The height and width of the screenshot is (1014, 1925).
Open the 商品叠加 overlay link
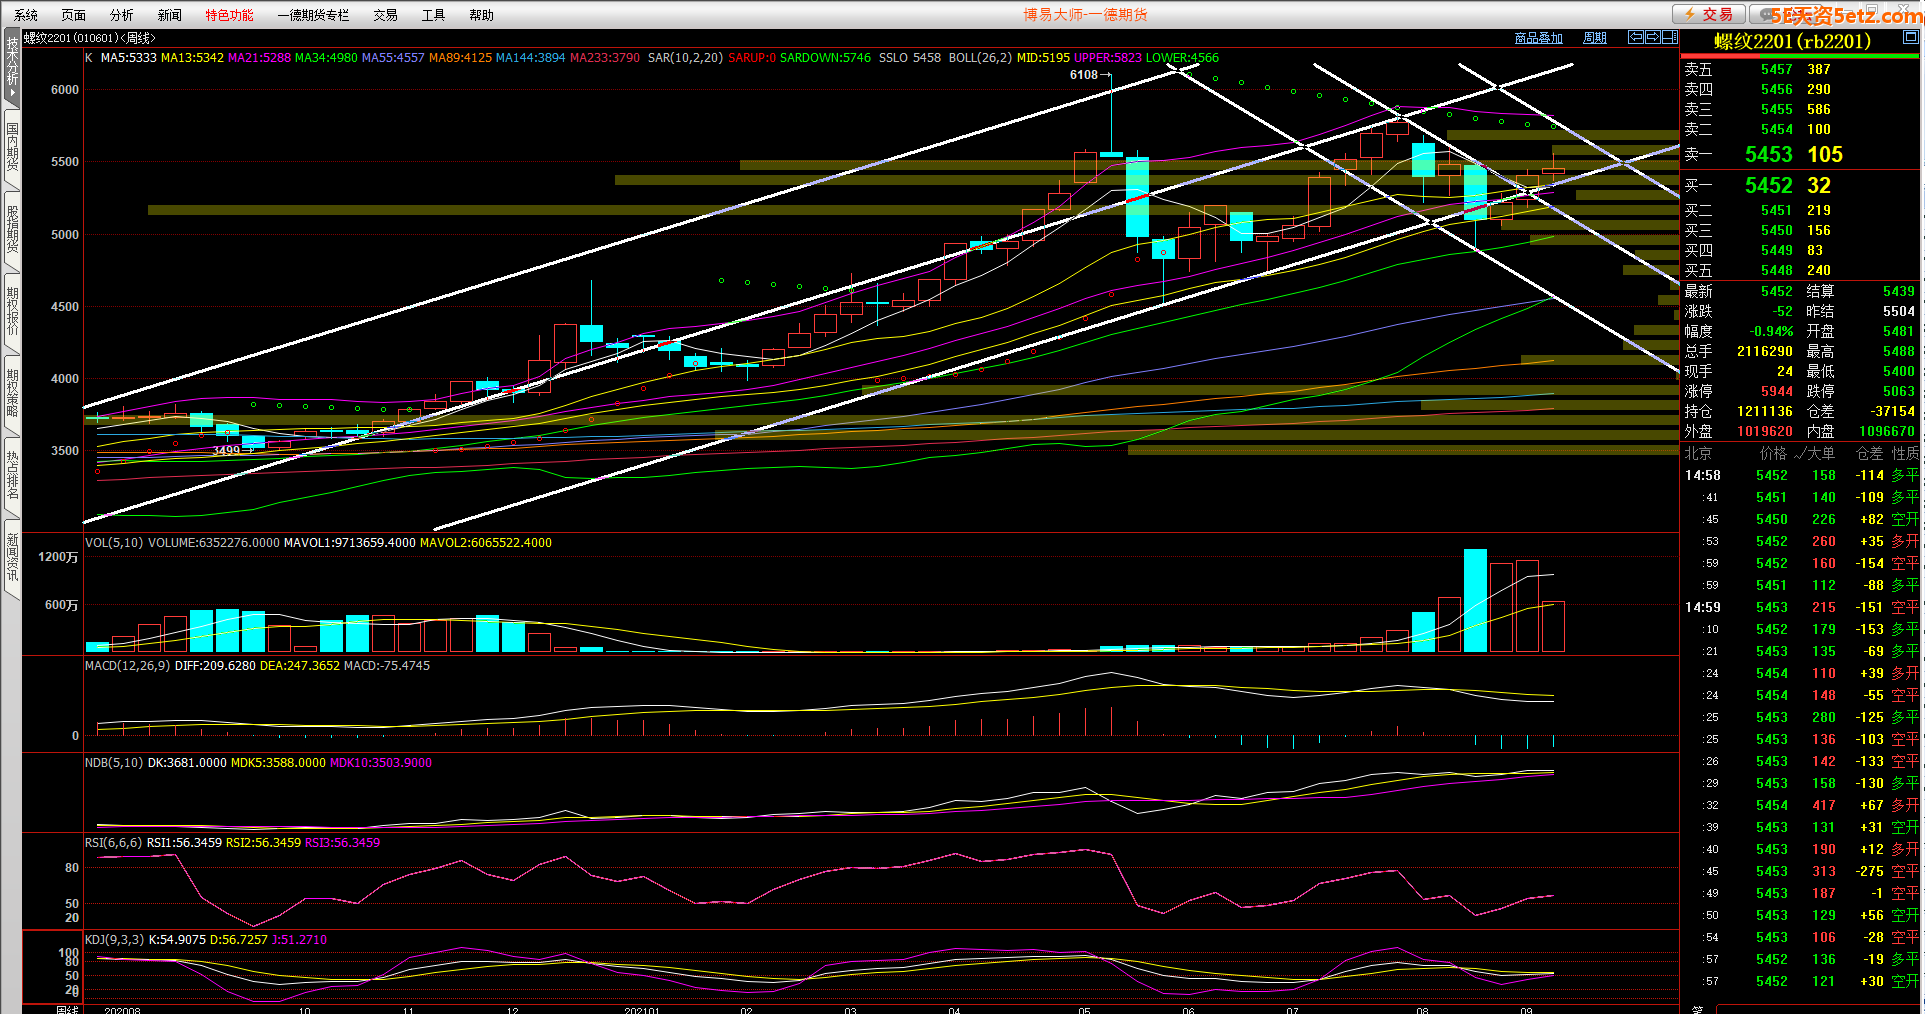[x=1538, y=38]
